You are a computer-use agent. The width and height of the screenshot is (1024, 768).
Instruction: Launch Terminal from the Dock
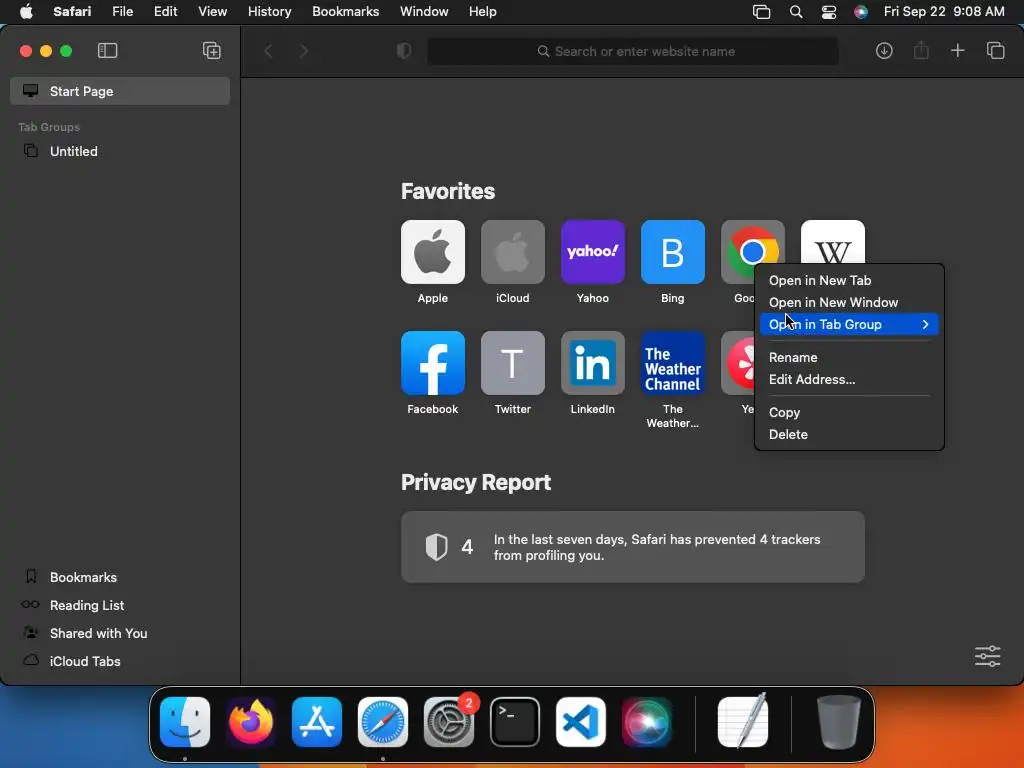click(x=515, y=722)
